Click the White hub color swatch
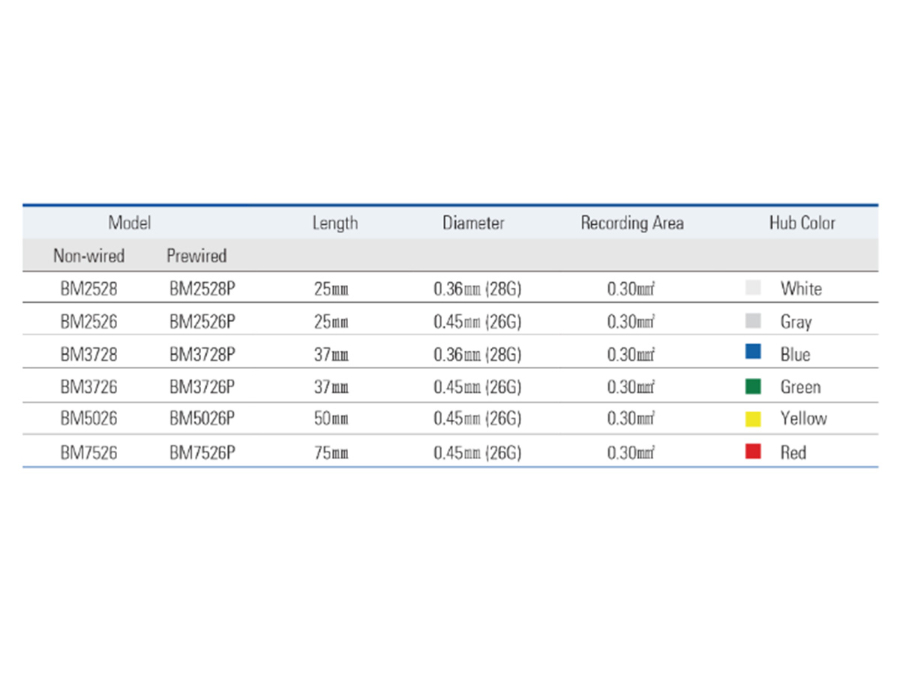 753,288
